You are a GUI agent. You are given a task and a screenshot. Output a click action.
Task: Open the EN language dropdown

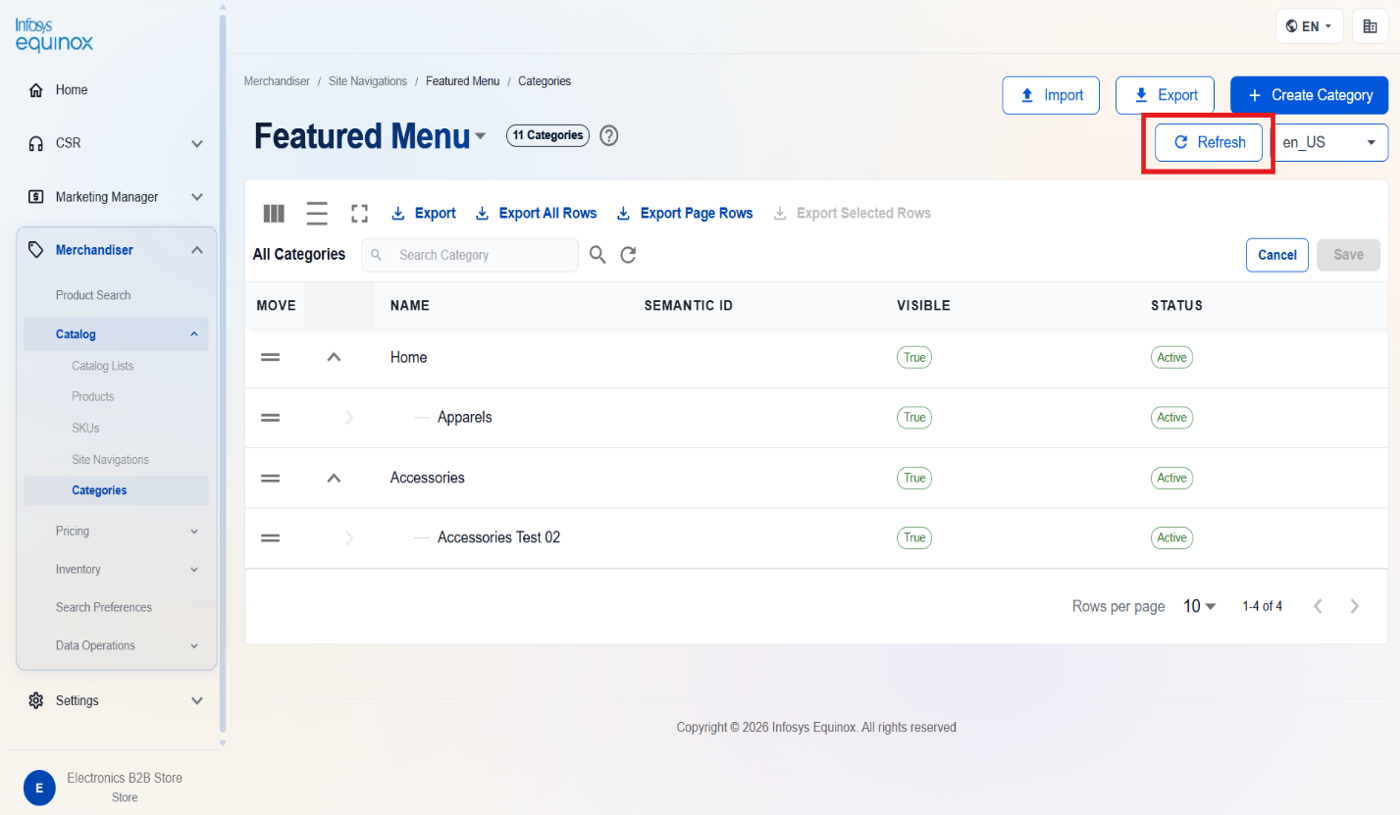(x=1309, y=26)
